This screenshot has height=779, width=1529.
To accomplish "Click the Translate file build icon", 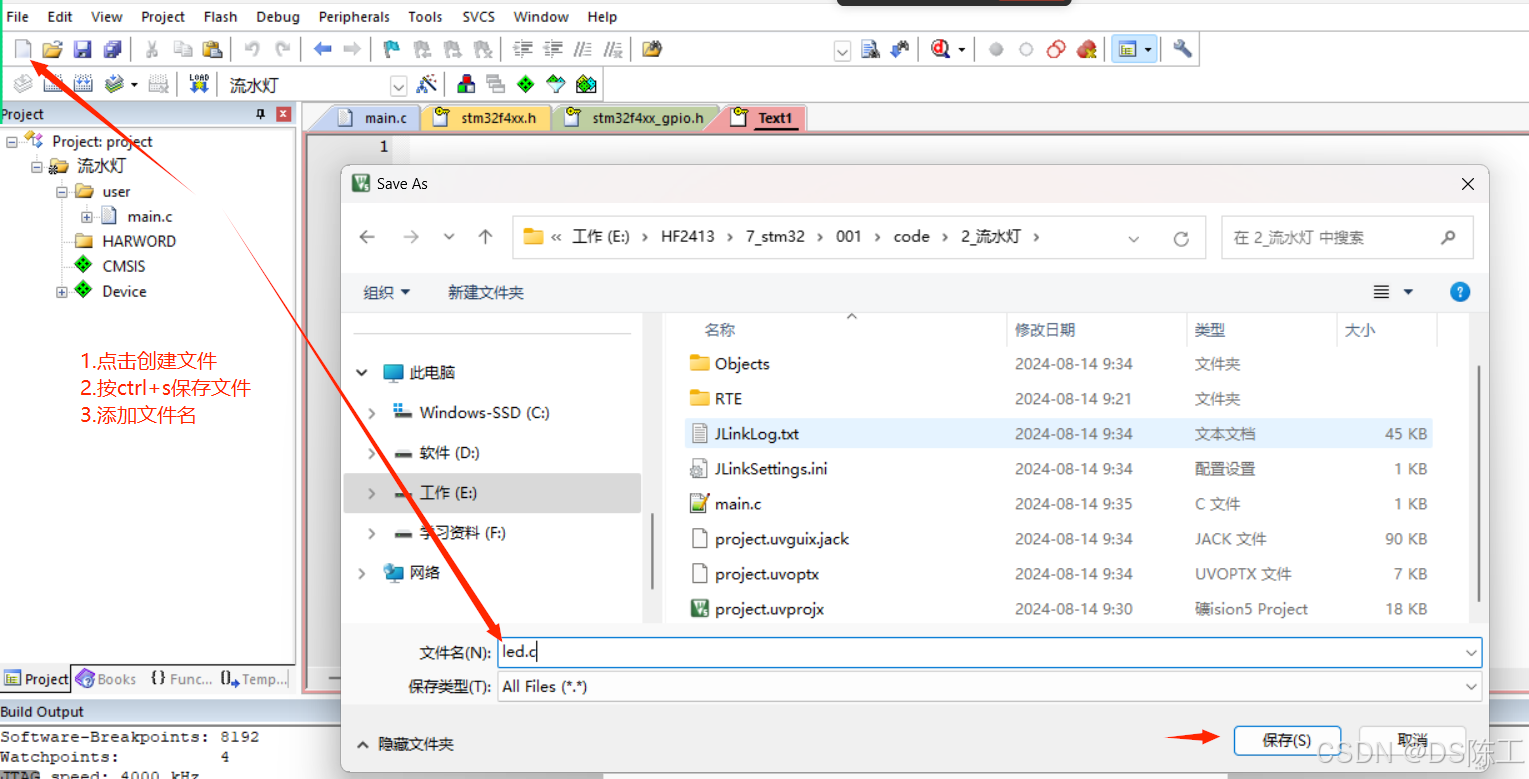I will [23, 84].
